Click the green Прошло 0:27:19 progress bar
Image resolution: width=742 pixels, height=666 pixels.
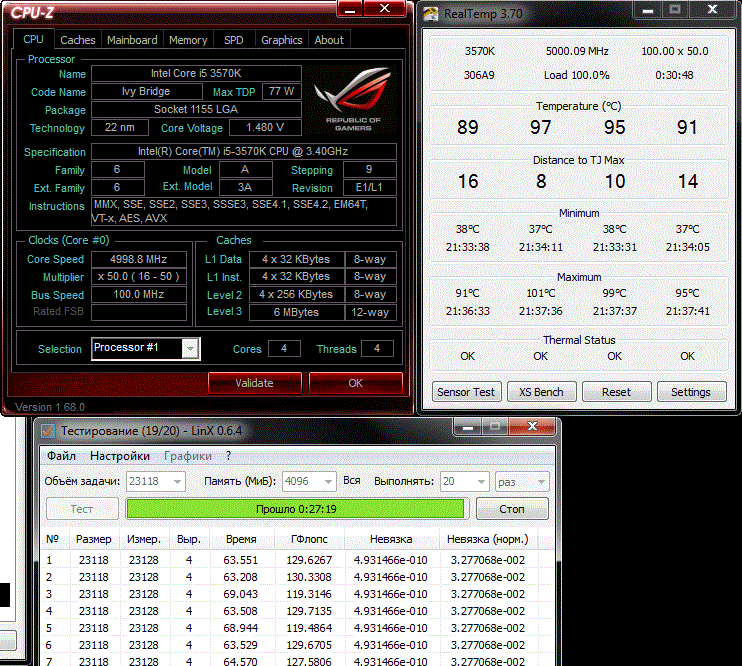click(296, 509)
